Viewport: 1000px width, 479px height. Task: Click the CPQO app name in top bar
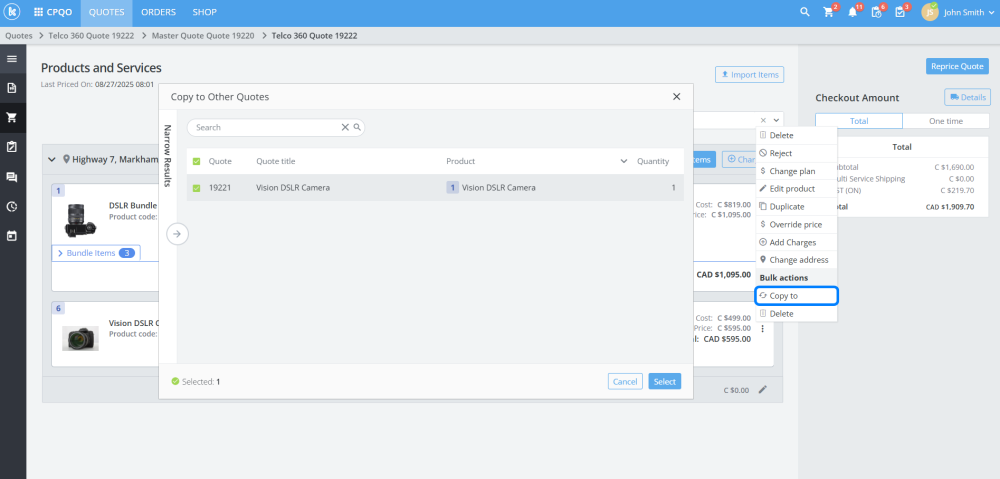click(x=59, y=12)
